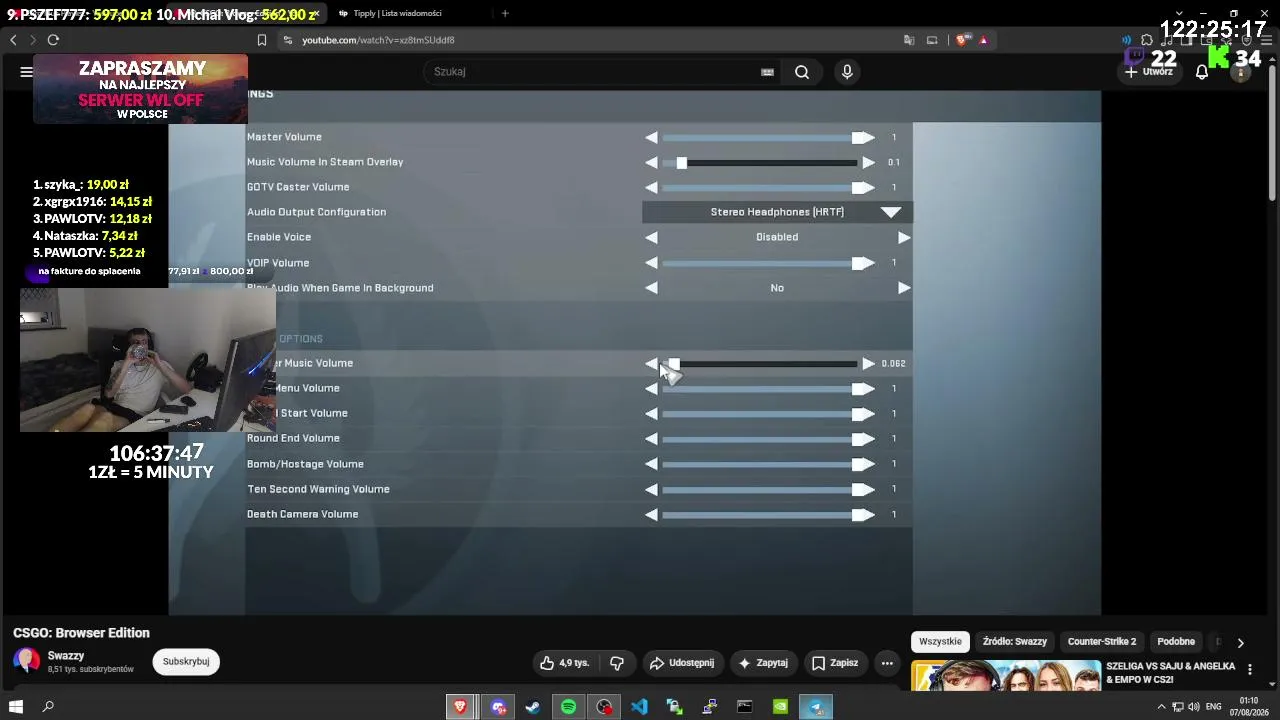Start voice search with the microphone

pyautogui.click(x=847, y=72)
